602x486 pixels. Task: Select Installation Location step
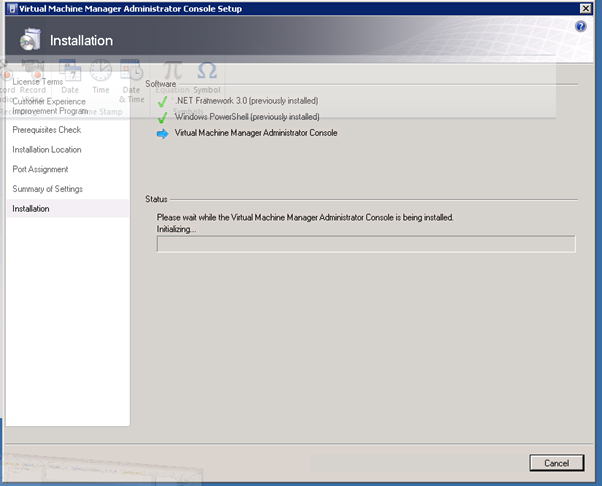coord(47,149)
